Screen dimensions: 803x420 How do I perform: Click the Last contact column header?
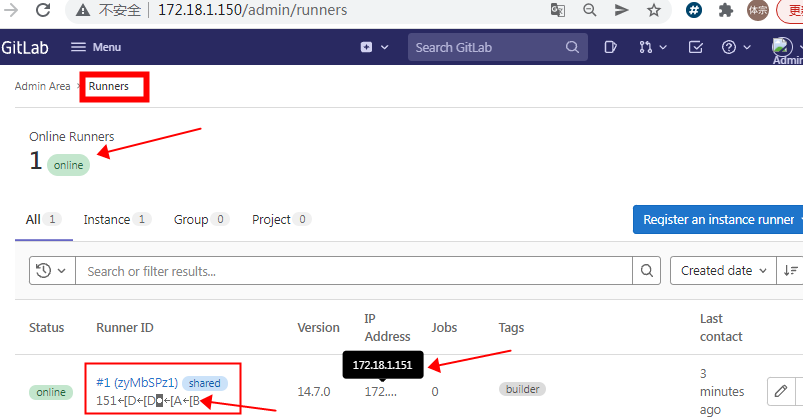pyautogui.click(x=721, y=328)
